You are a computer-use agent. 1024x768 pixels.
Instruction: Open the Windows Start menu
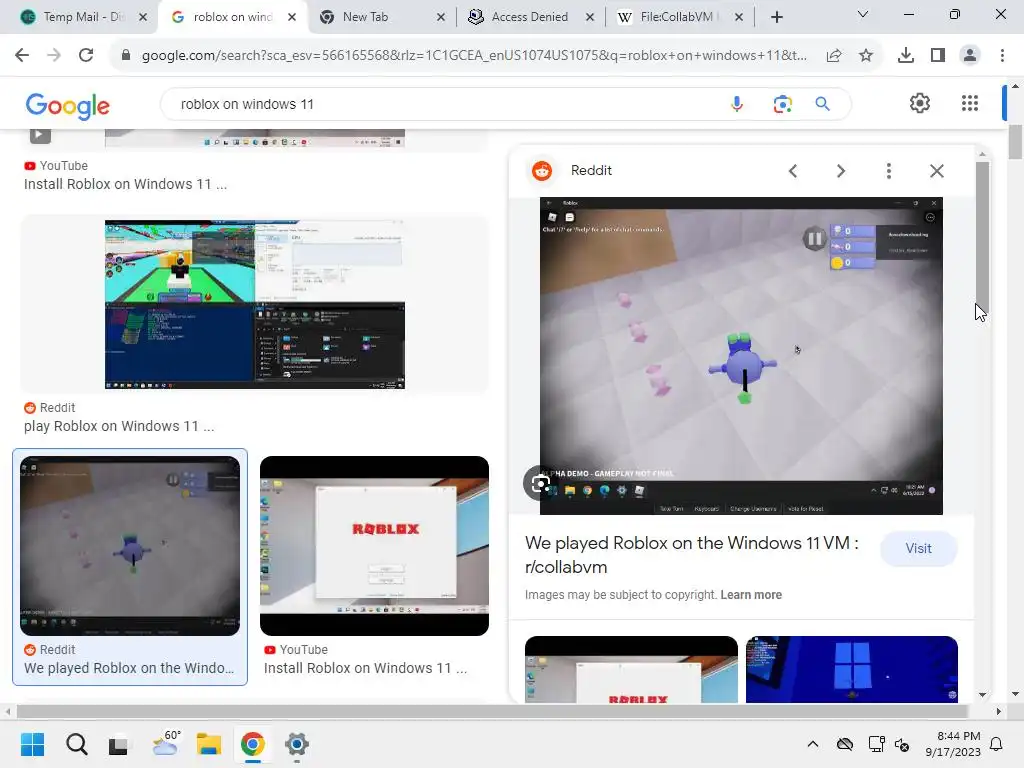tap(33, 744)
